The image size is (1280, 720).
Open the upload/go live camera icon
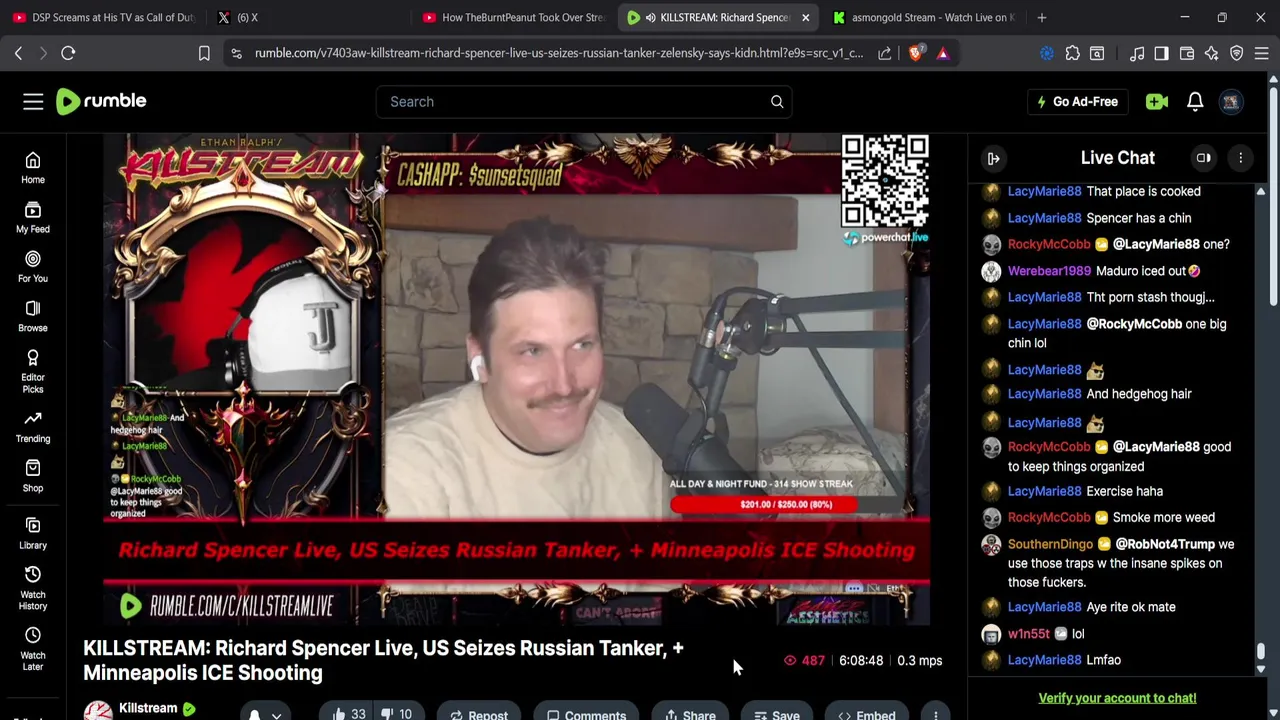[1157, 101]
